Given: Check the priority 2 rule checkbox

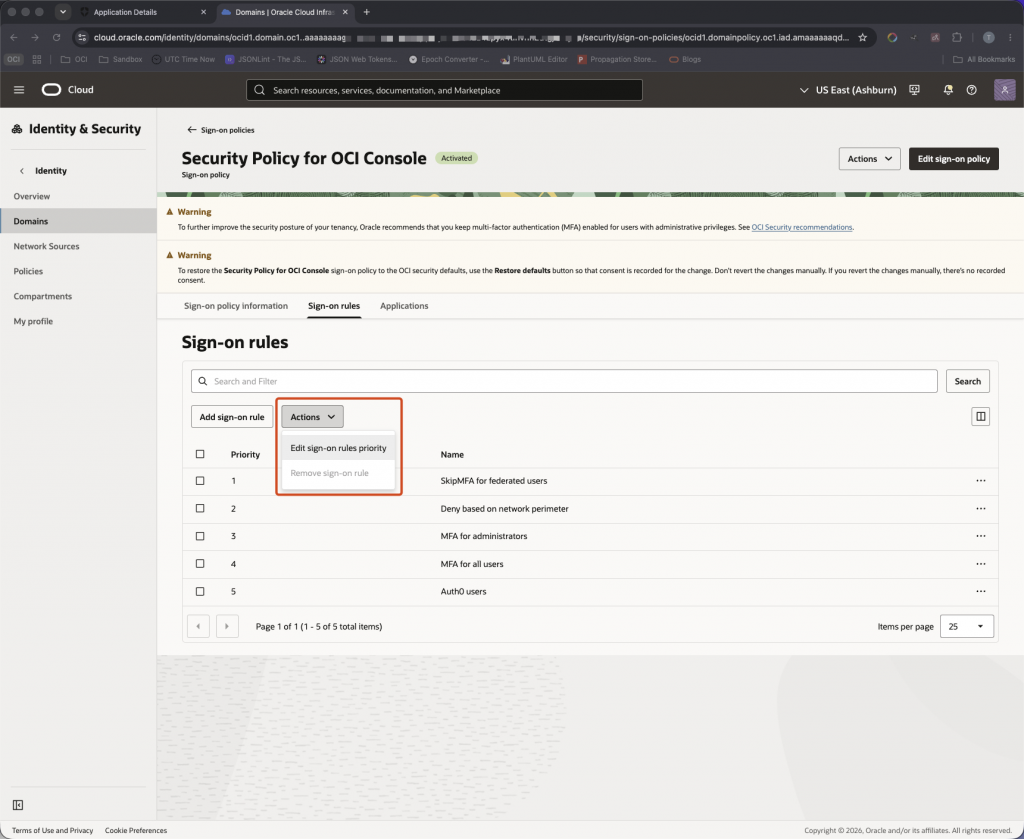Looking at the screenshot, I should coord(200,509).
